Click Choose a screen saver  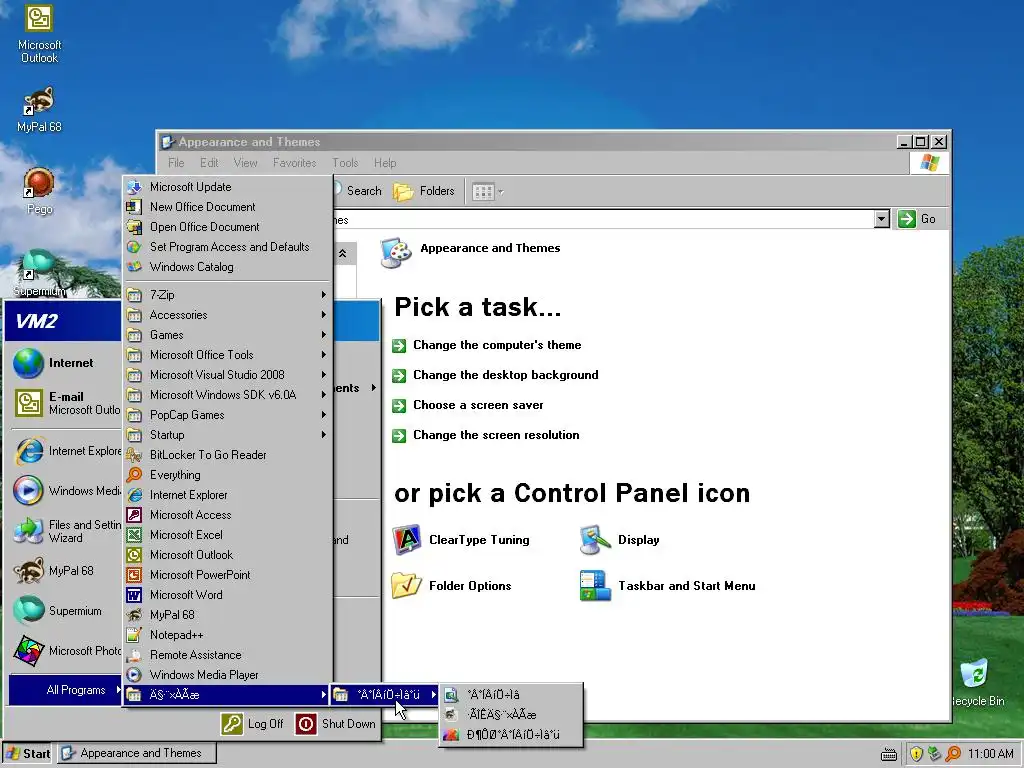point(468,406)
